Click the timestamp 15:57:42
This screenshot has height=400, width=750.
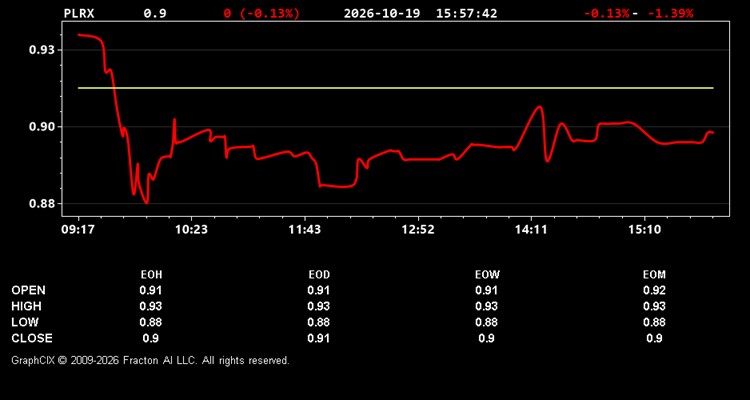(x=466, y=13)
